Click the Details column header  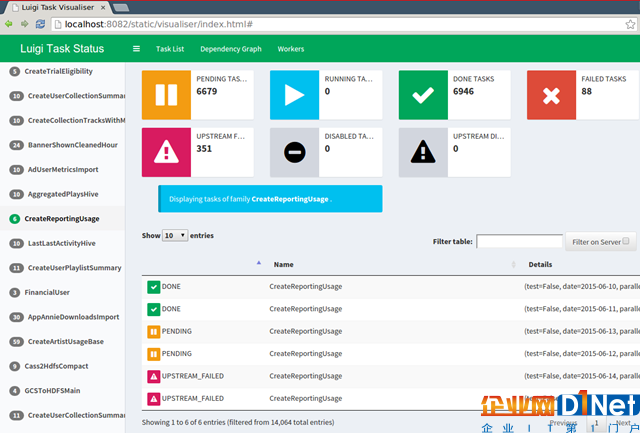click(540, 264)
